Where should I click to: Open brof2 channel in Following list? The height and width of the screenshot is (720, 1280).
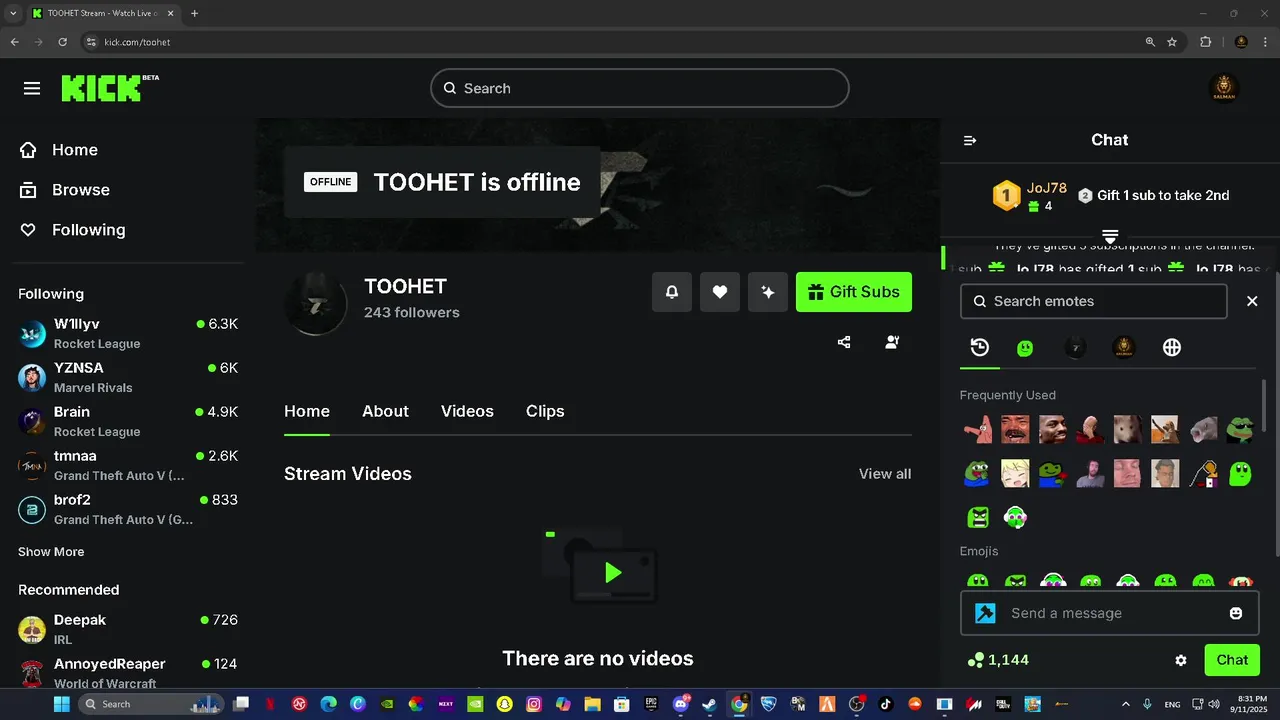(128, 510)
